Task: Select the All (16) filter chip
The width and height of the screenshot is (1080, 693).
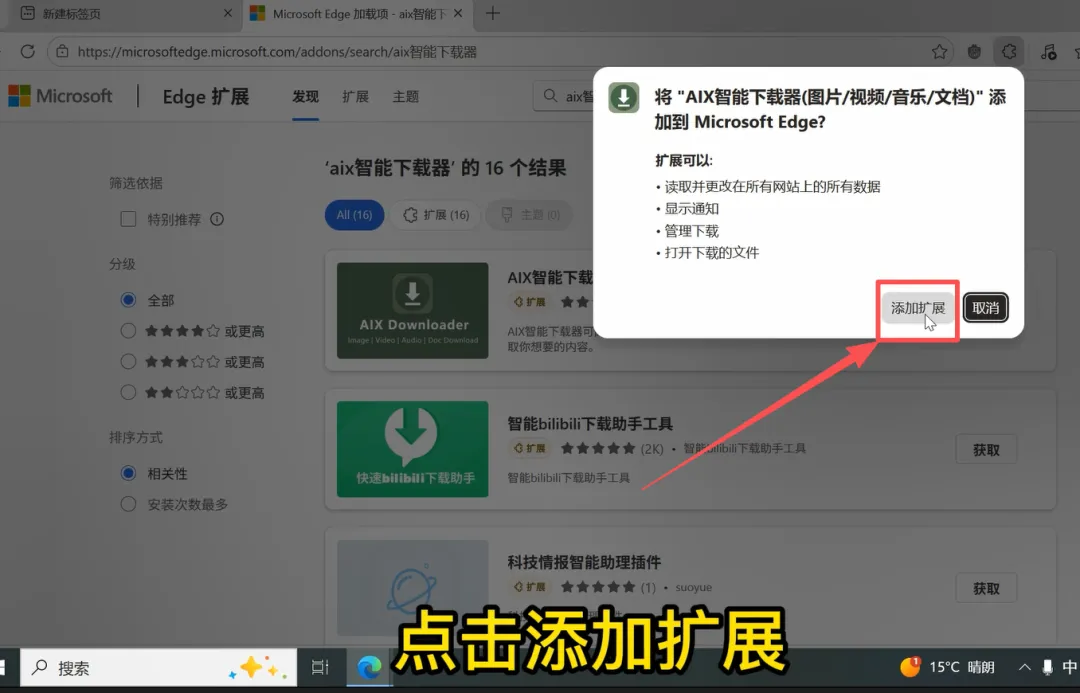Action: point(354,215)
